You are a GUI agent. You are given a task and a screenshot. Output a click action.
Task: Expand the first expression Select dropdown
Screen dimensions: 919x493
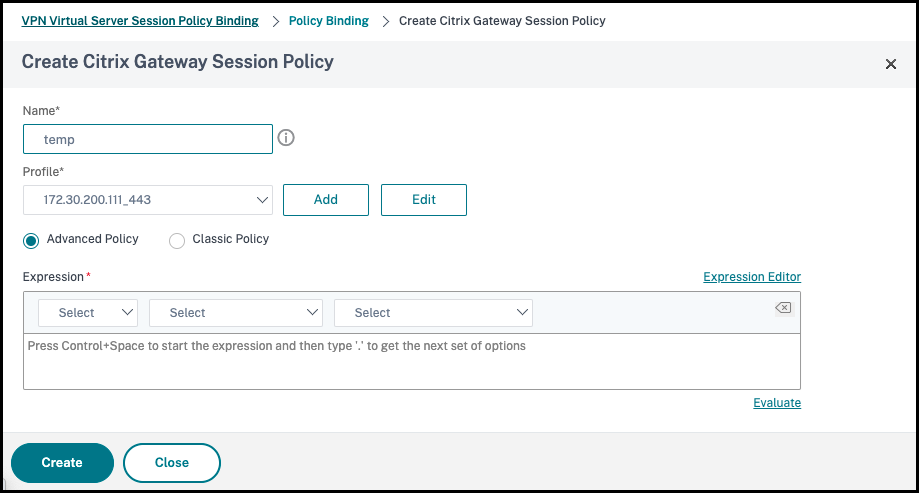(88, 313)
